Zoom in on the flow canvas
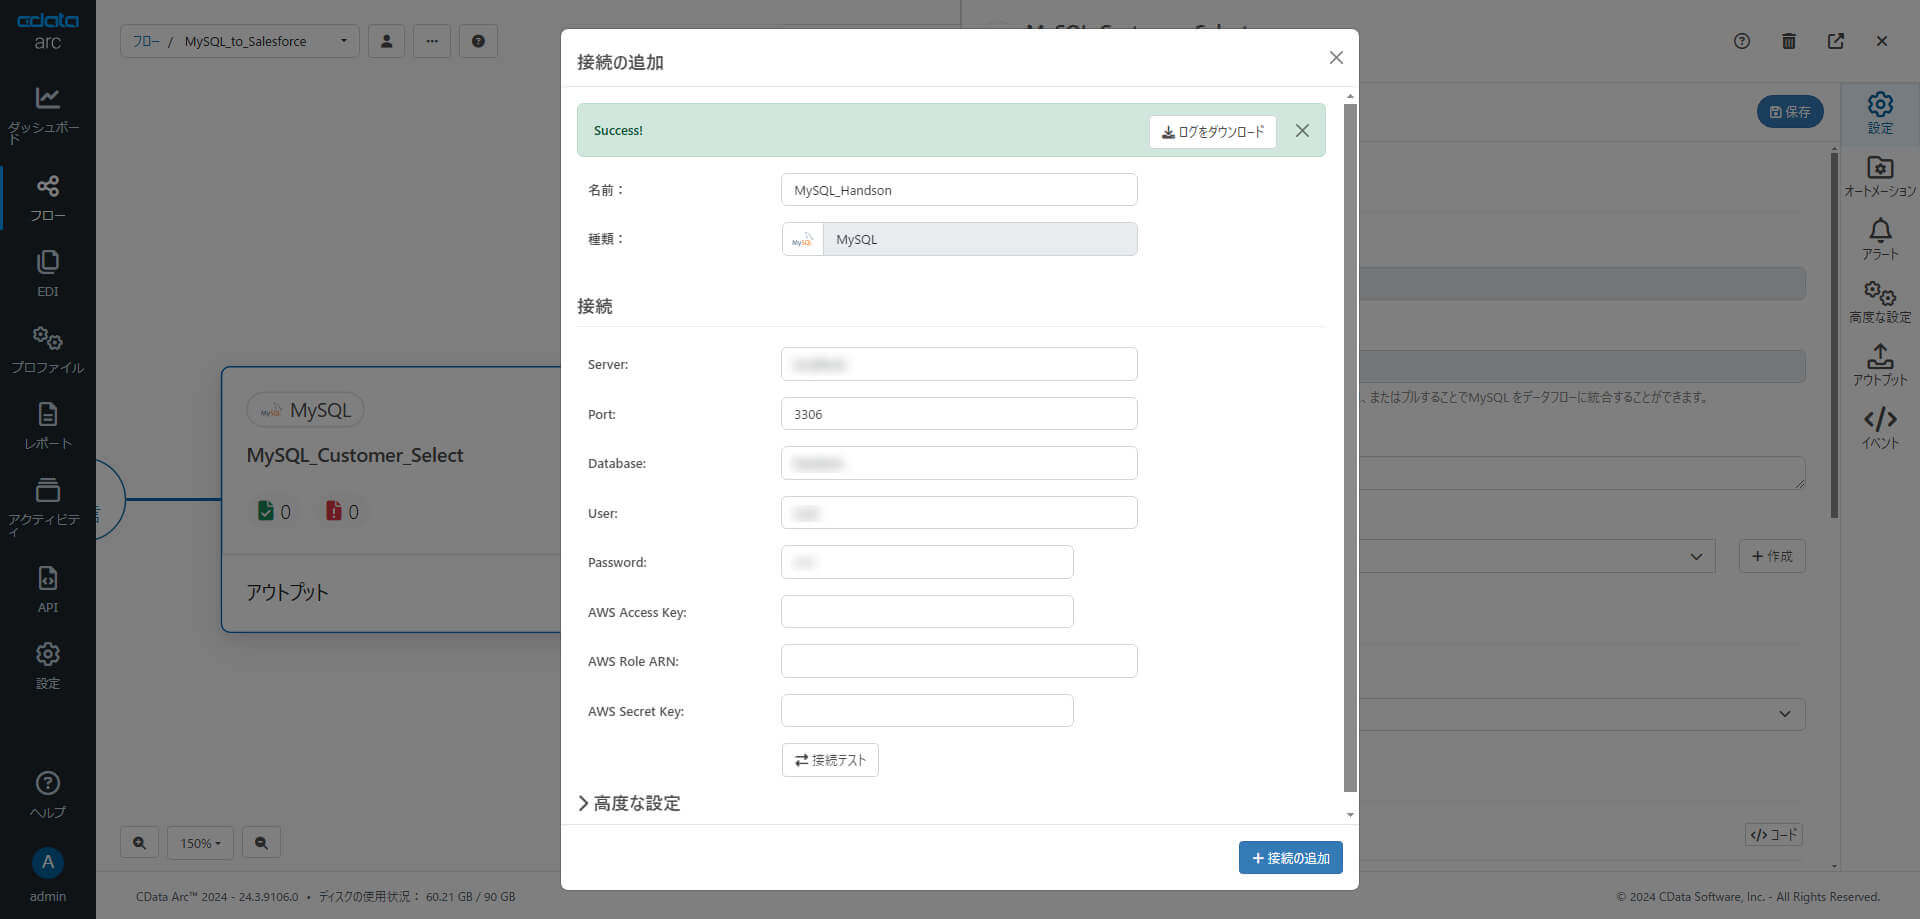Screen dimensions: 1920x919 coord(139,843)
